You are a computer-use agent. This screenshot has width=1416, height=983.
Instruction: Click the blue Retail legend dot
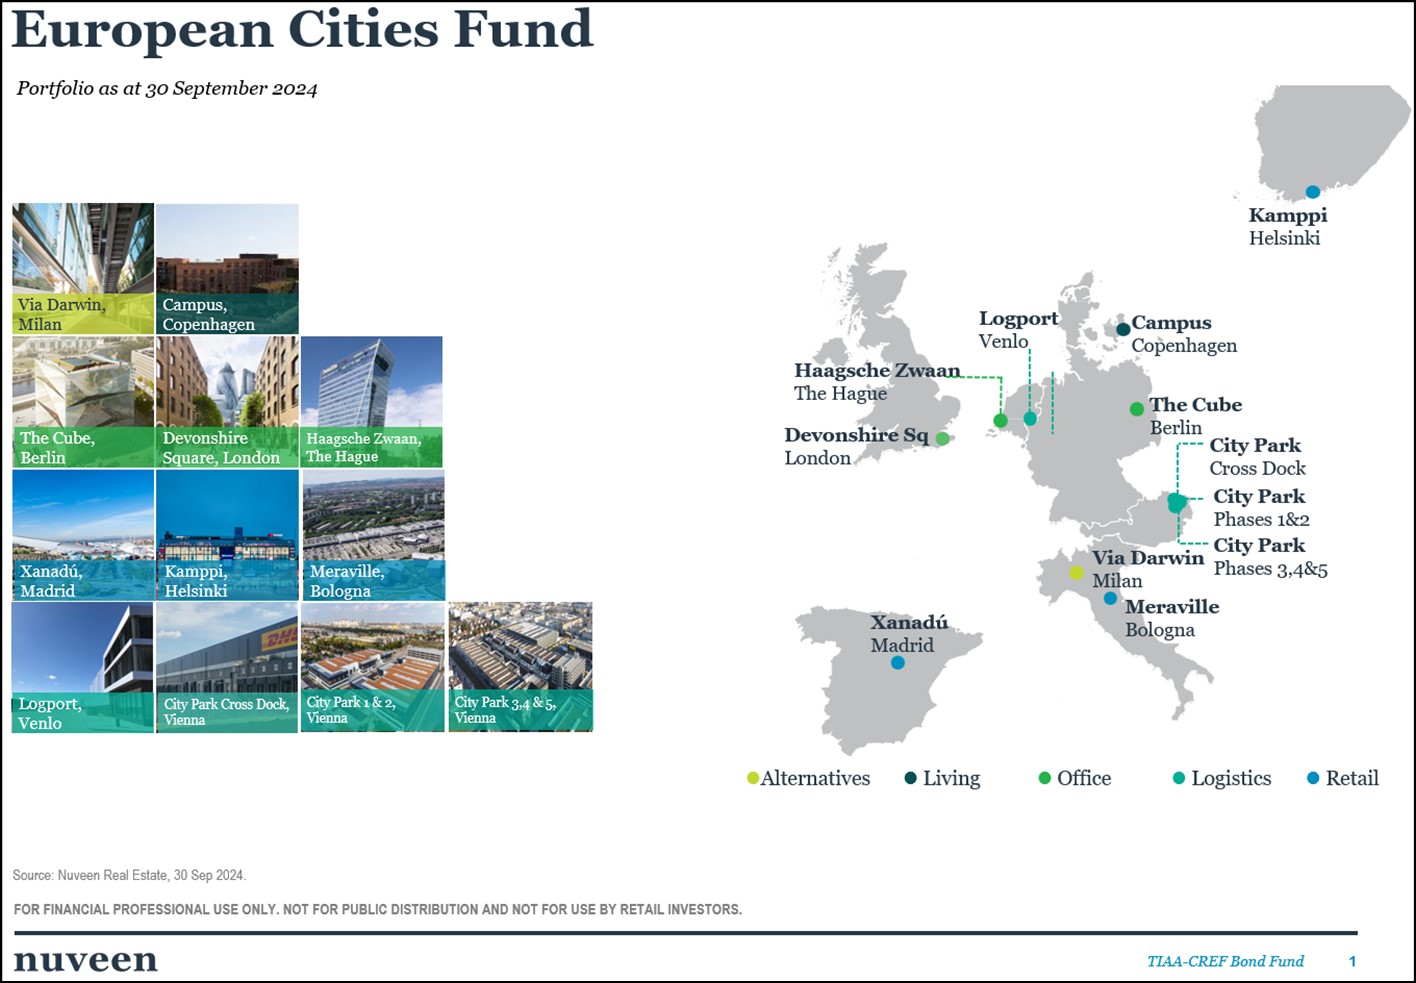click(x=1313, y=778)
